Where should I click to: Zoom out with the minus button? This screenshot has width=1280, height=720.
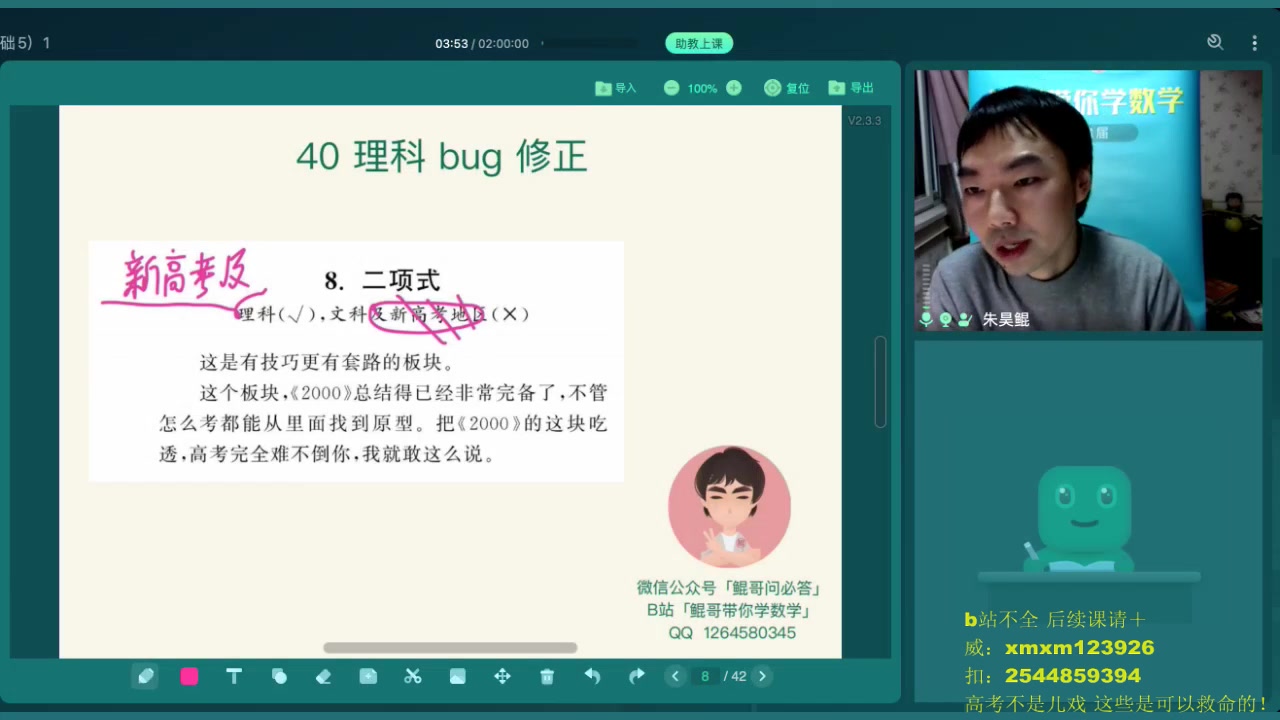pos(671,88)
